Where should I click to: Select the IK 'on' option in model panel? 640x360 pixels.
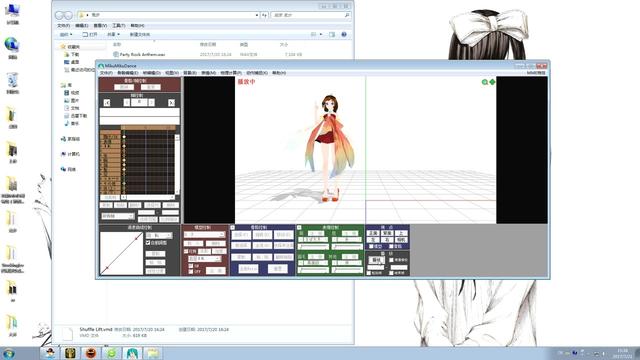pyautogui.click(x=191, y=266)
